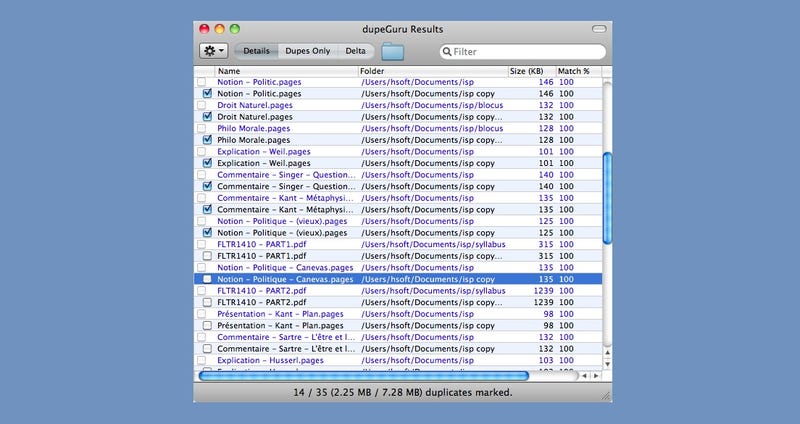The image size is (800, 424).
Task: Click the scroll down arrow
Action: pos(607,364)
